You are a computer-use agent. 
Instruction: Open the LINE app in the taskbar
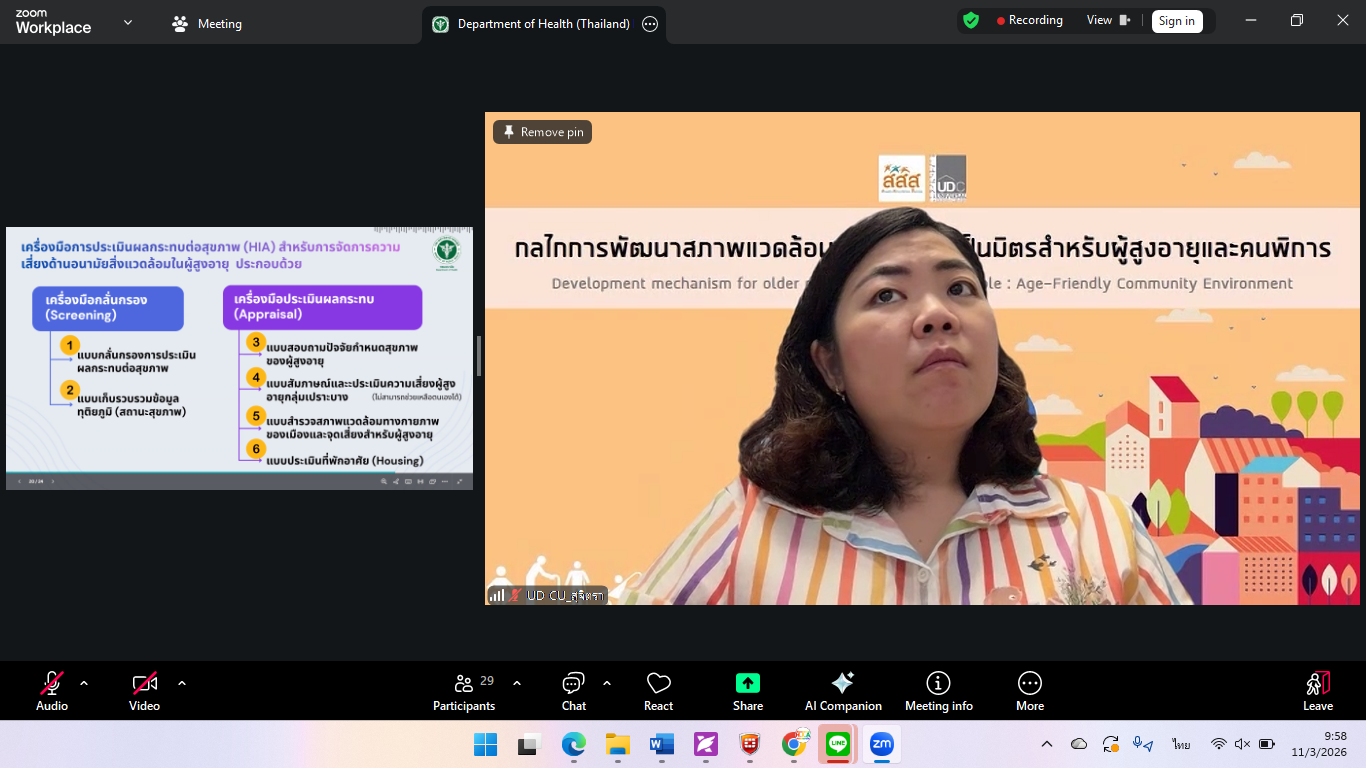pyautogui.click(x=837, y=744)
